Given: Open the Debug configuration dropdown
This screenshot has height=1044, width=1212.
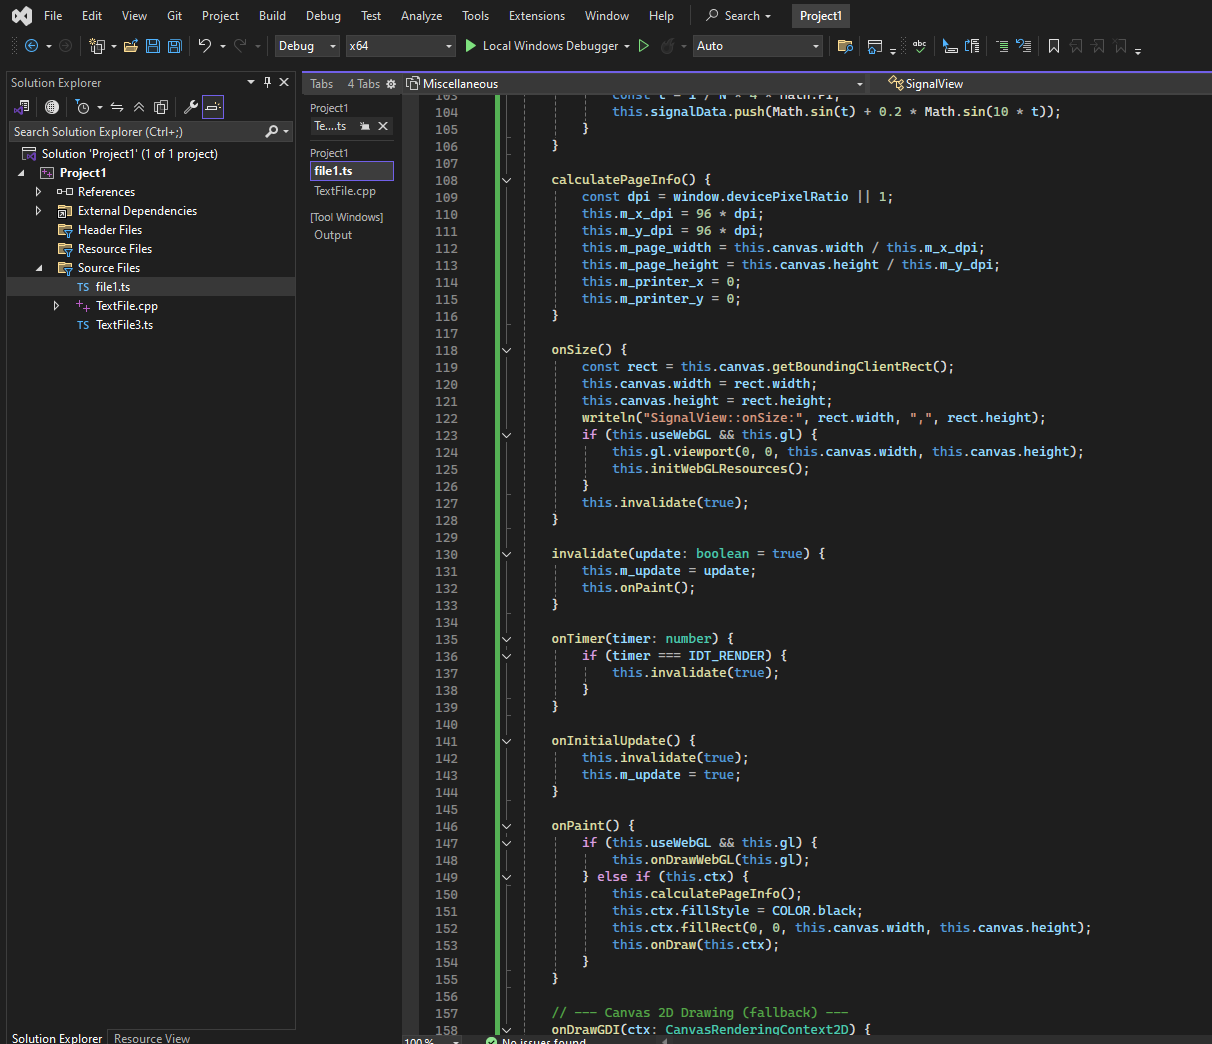Looking at the screenshot, I should tap(308, 46).
